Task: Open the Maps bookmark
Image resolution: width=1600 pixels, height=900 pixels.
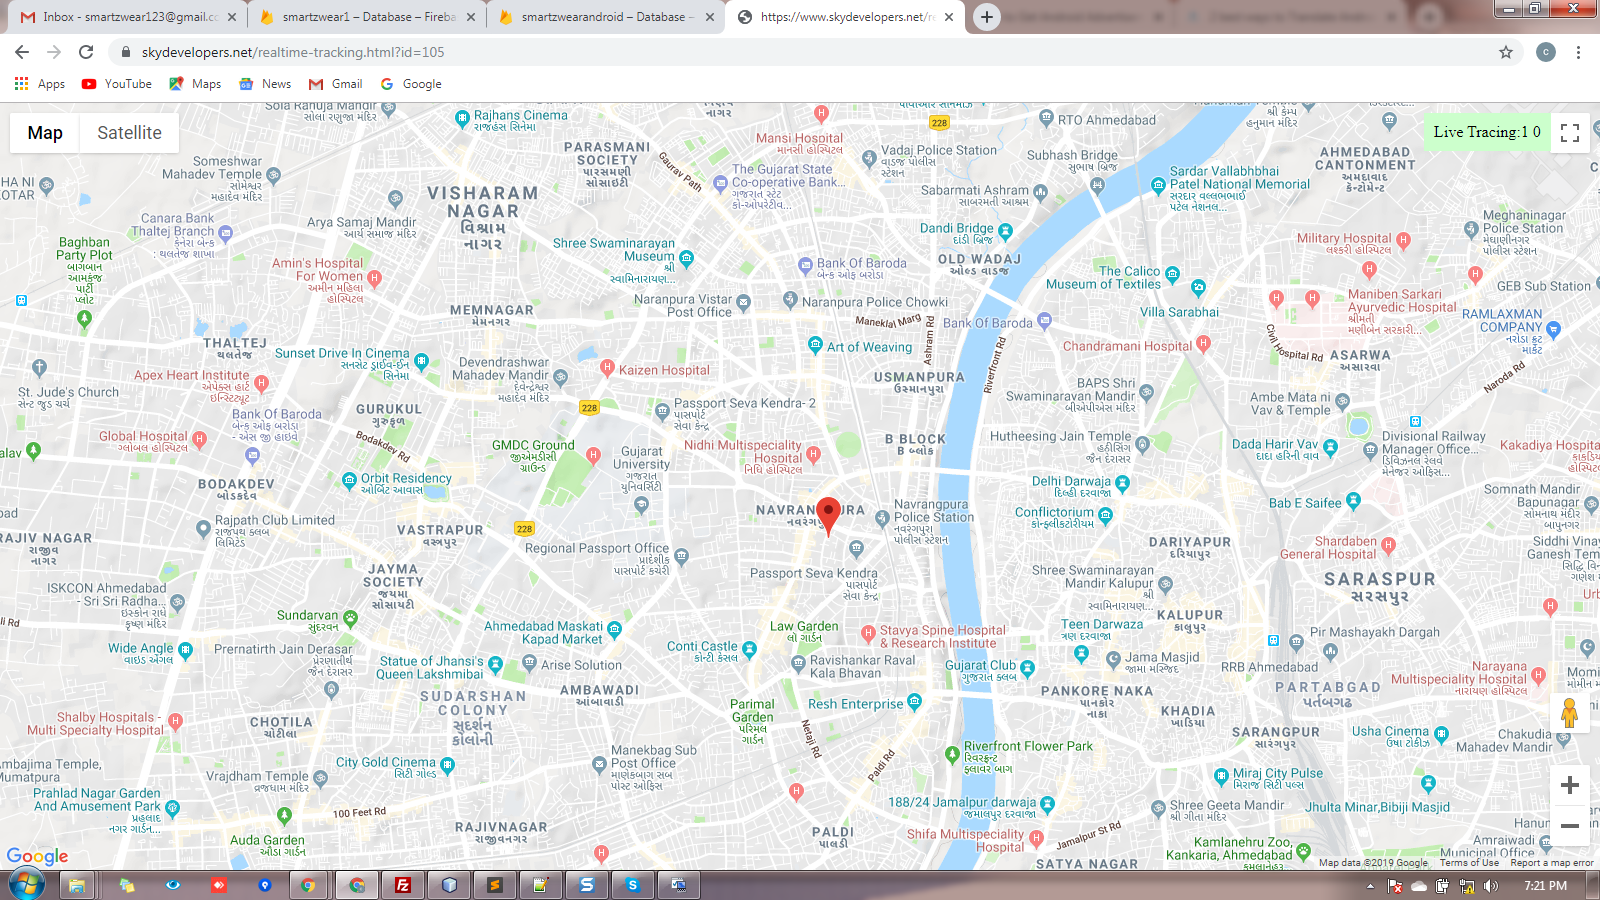Action: click(195, 84)
